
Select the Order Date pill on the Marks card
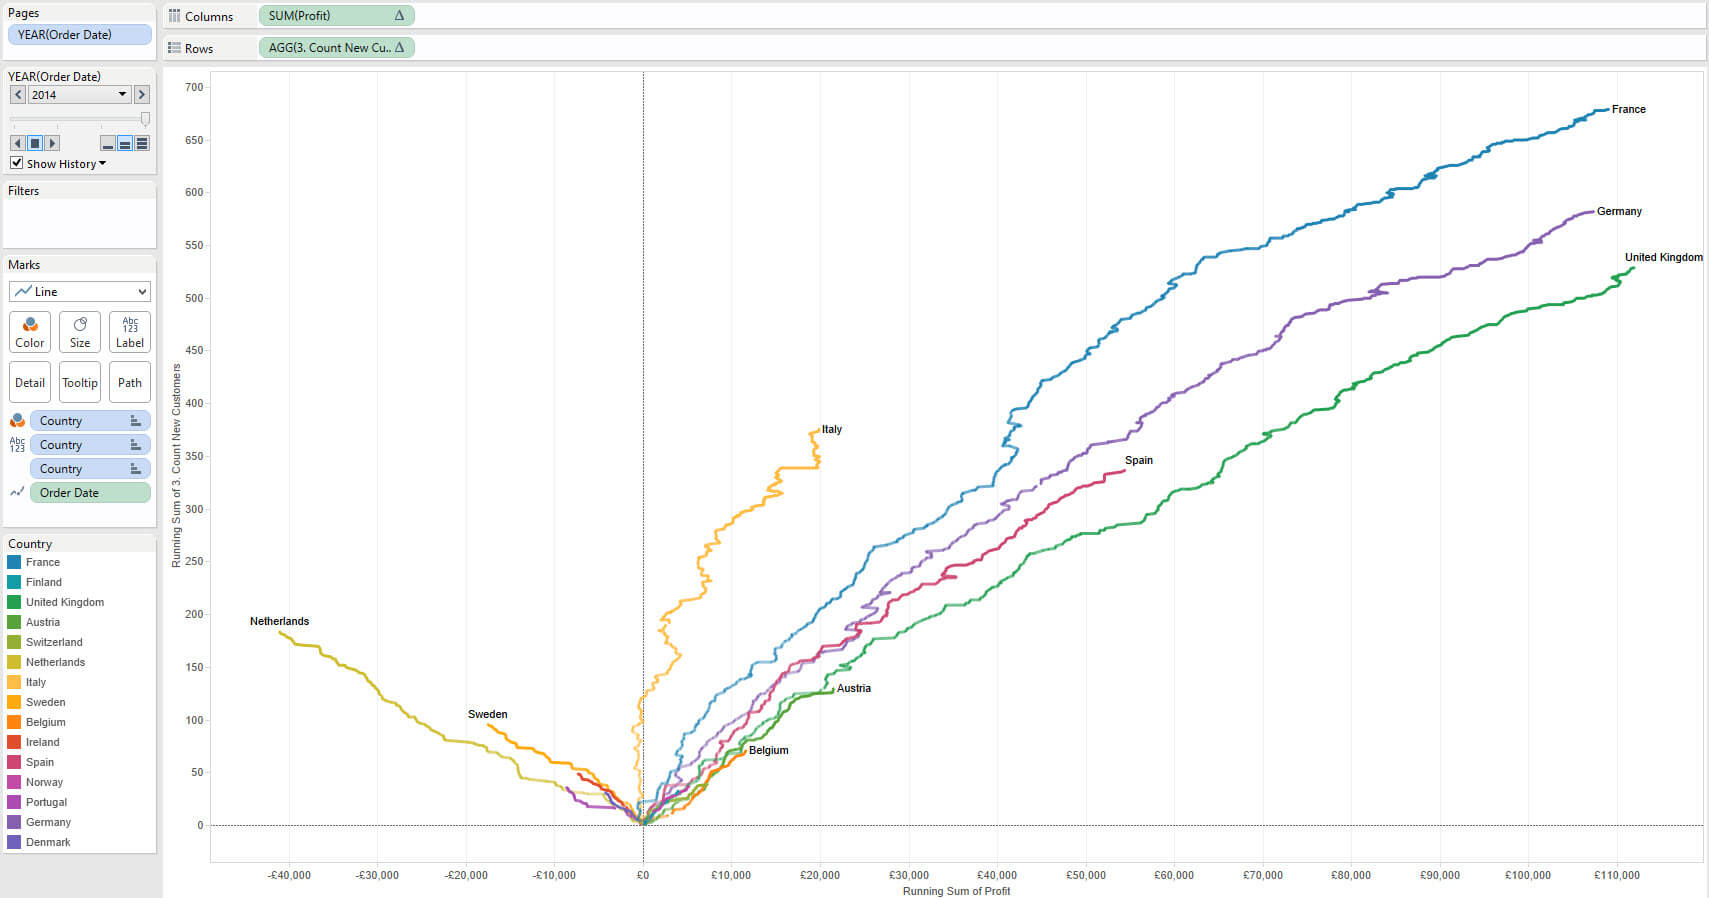pyautogui.click(x=90, y=492)
